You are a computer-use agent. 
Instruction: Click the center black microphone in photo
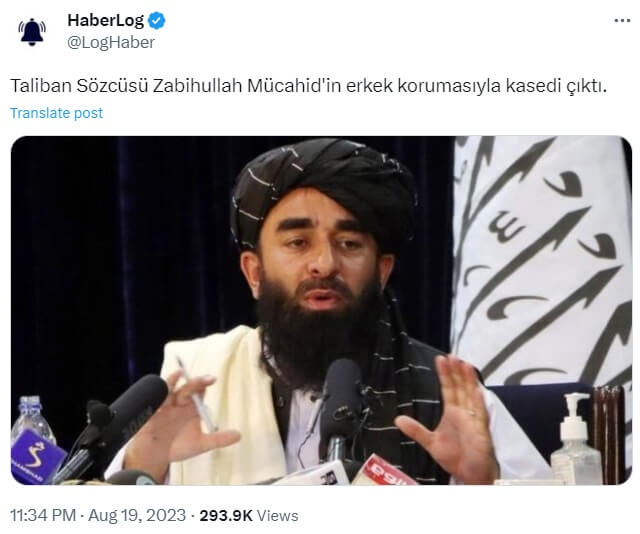point(341,408)
